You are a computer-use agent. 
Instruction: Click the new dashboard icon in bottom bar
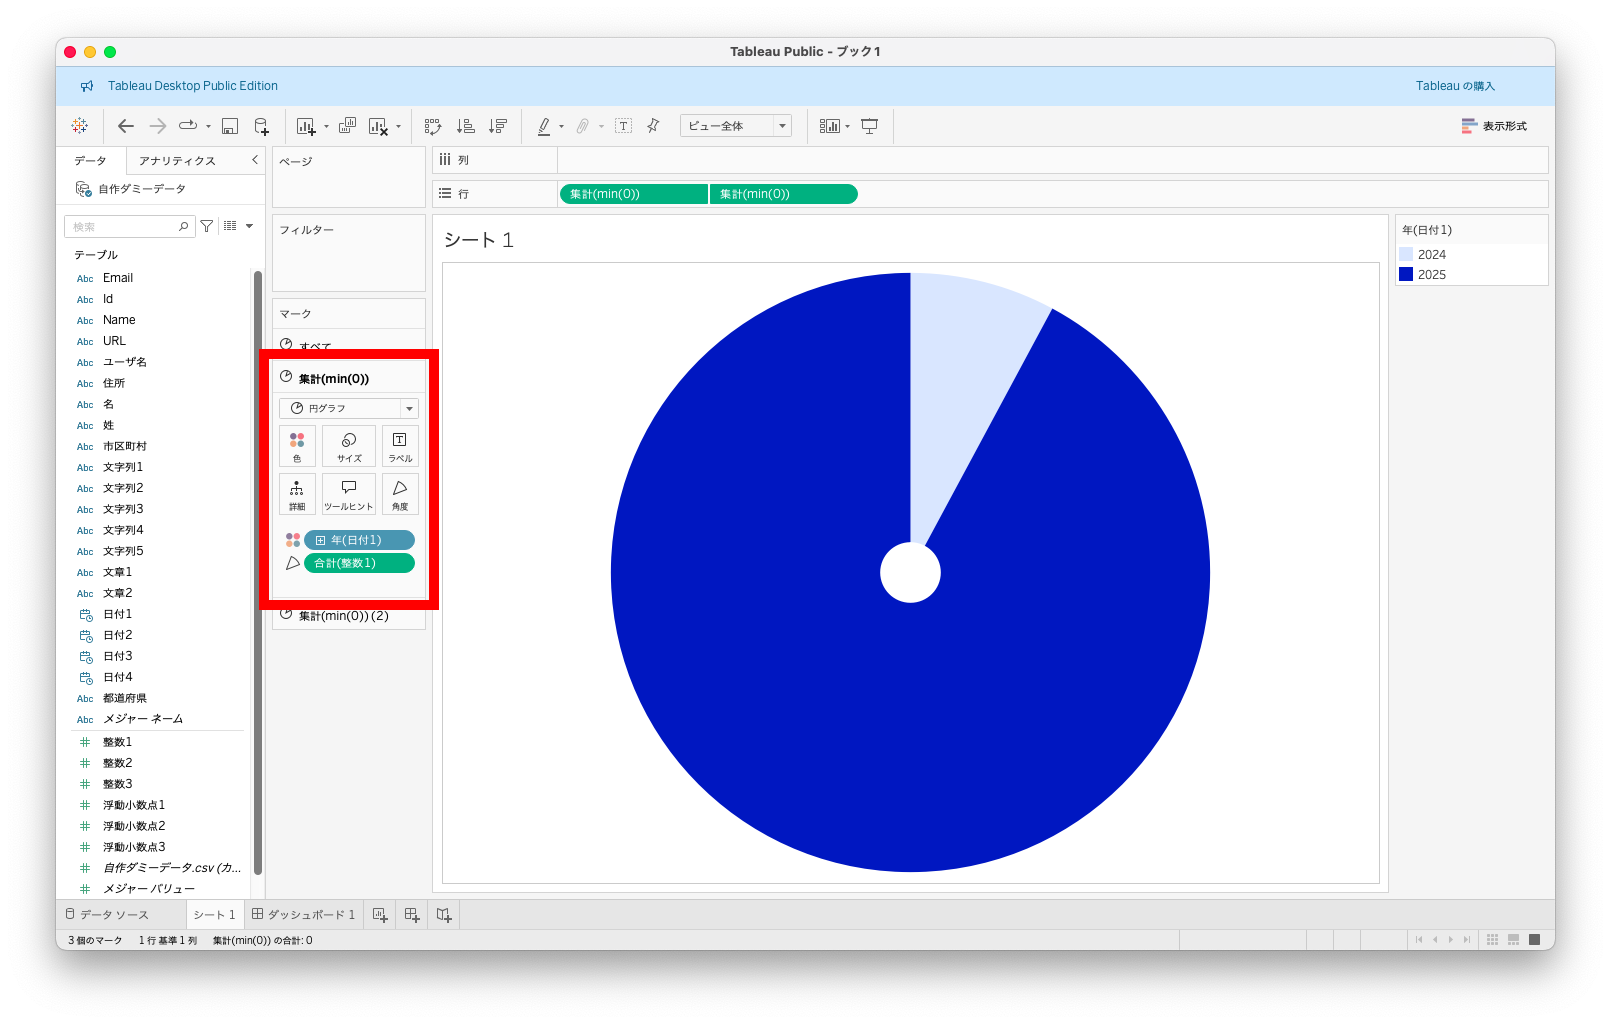(x=411, y=914)
